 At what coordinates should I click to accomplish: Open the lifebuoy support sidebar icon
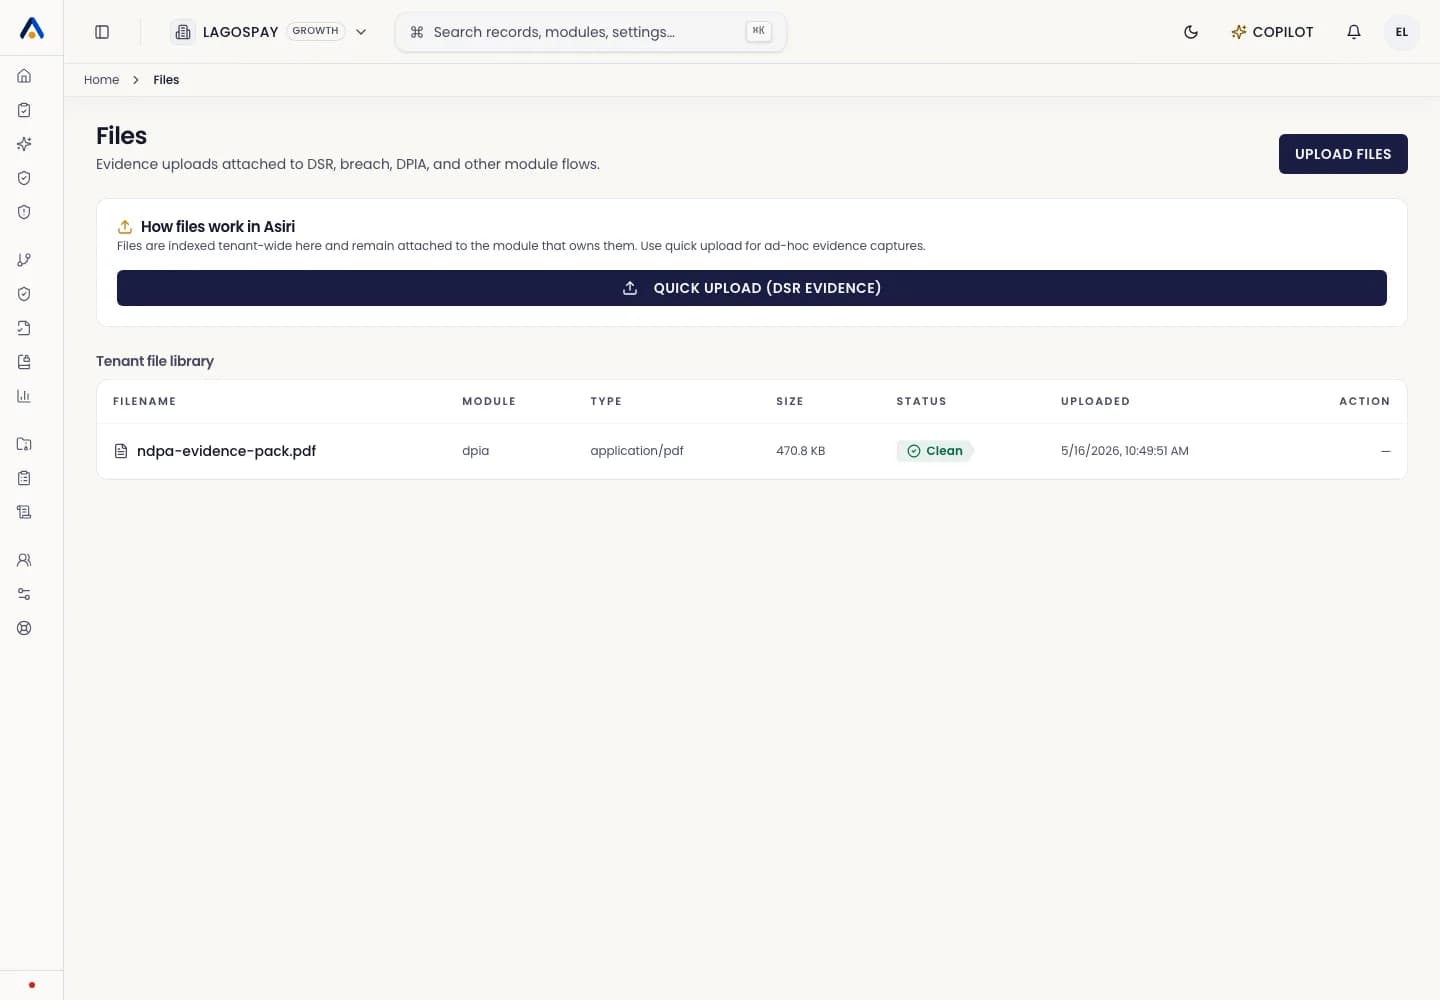[x=24, y=628]
